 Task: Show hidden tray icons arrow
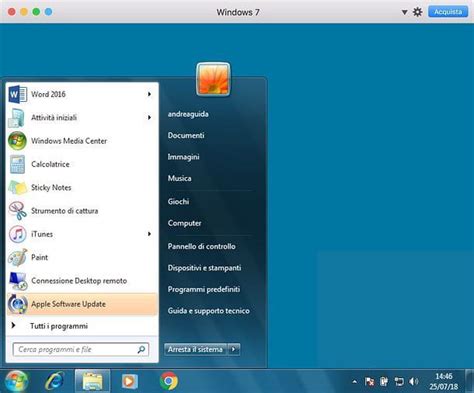pyautogui.click(x=355, y=382)
